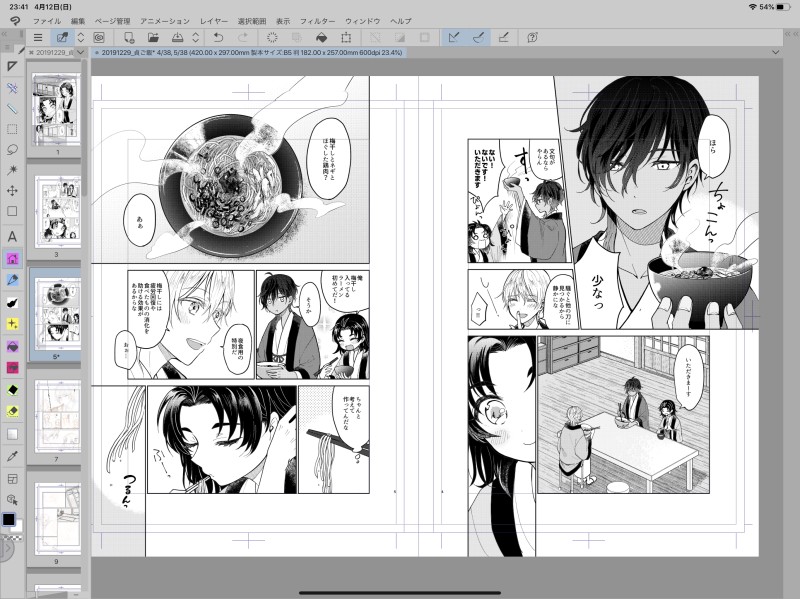Open 表示 menu
800x599 pixels.
click(x=283, y=21)
